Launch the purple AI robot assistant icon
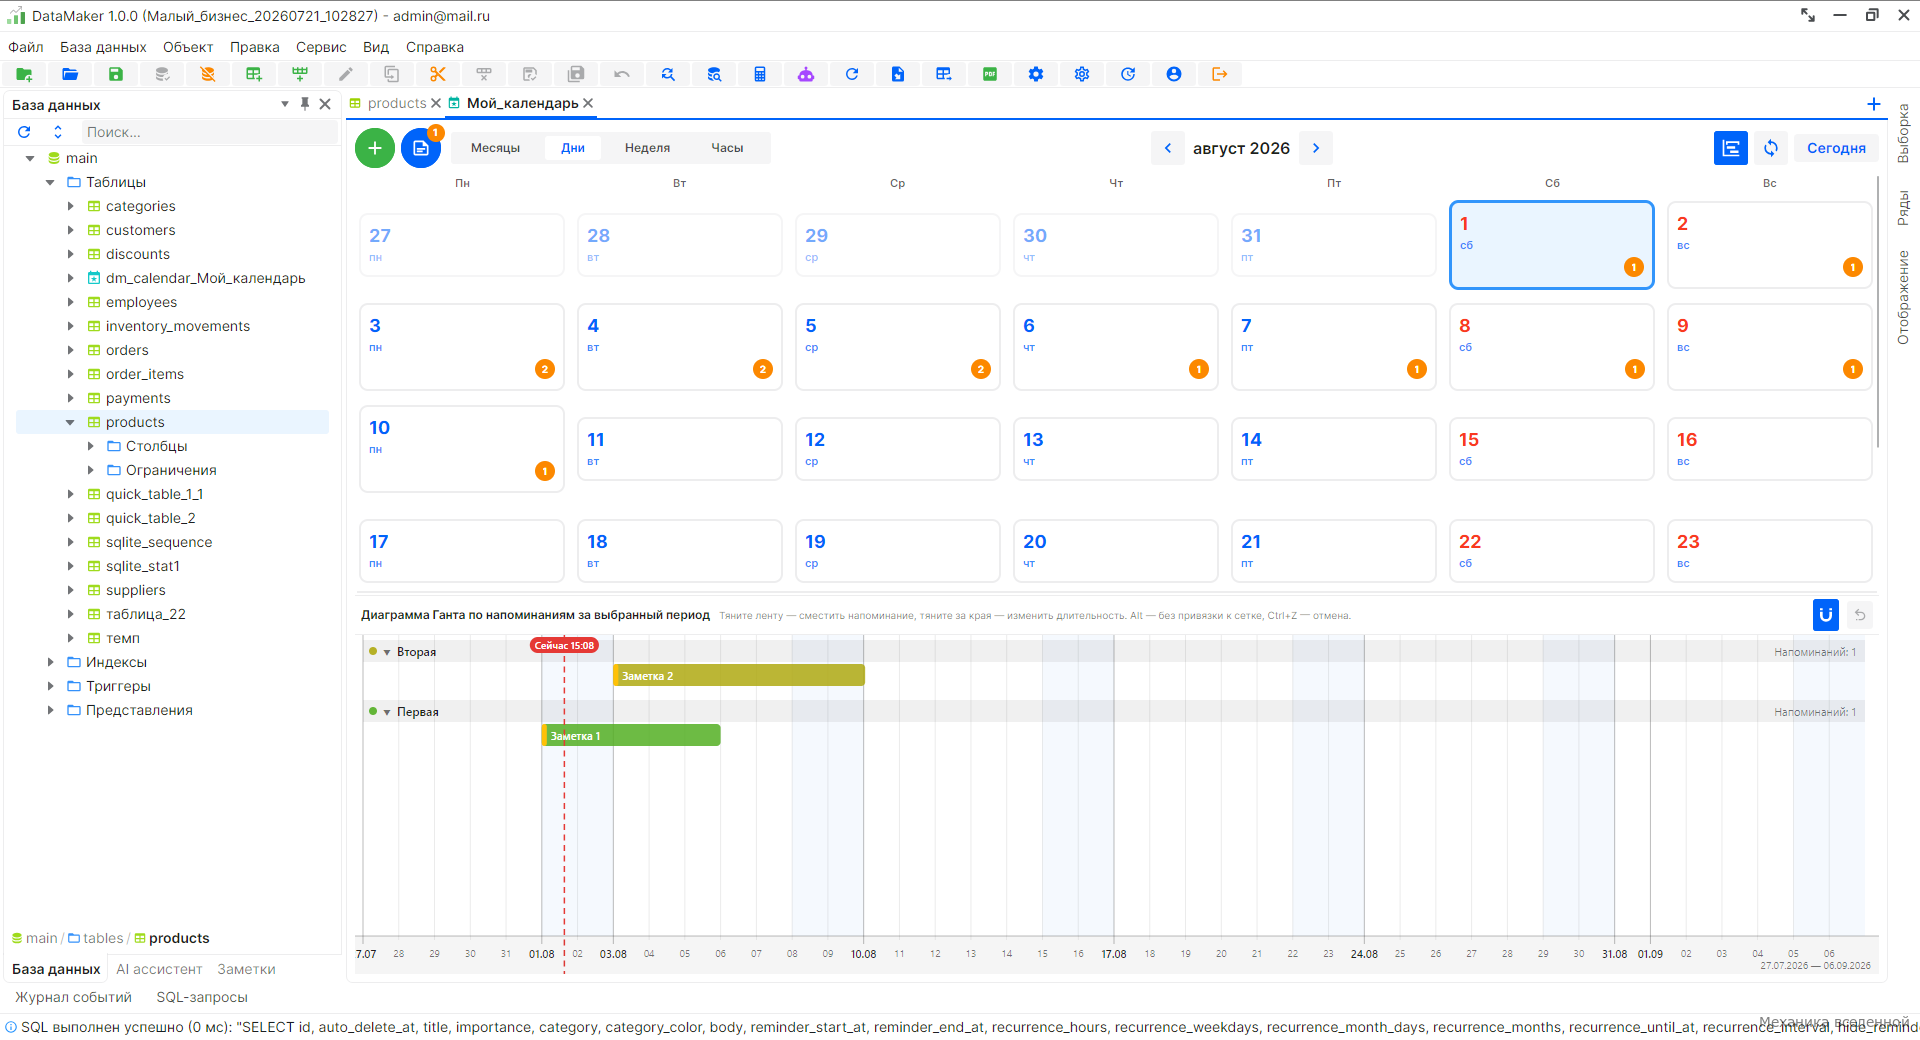This screenshot has height=1040, width=1920. click(806, 74)
